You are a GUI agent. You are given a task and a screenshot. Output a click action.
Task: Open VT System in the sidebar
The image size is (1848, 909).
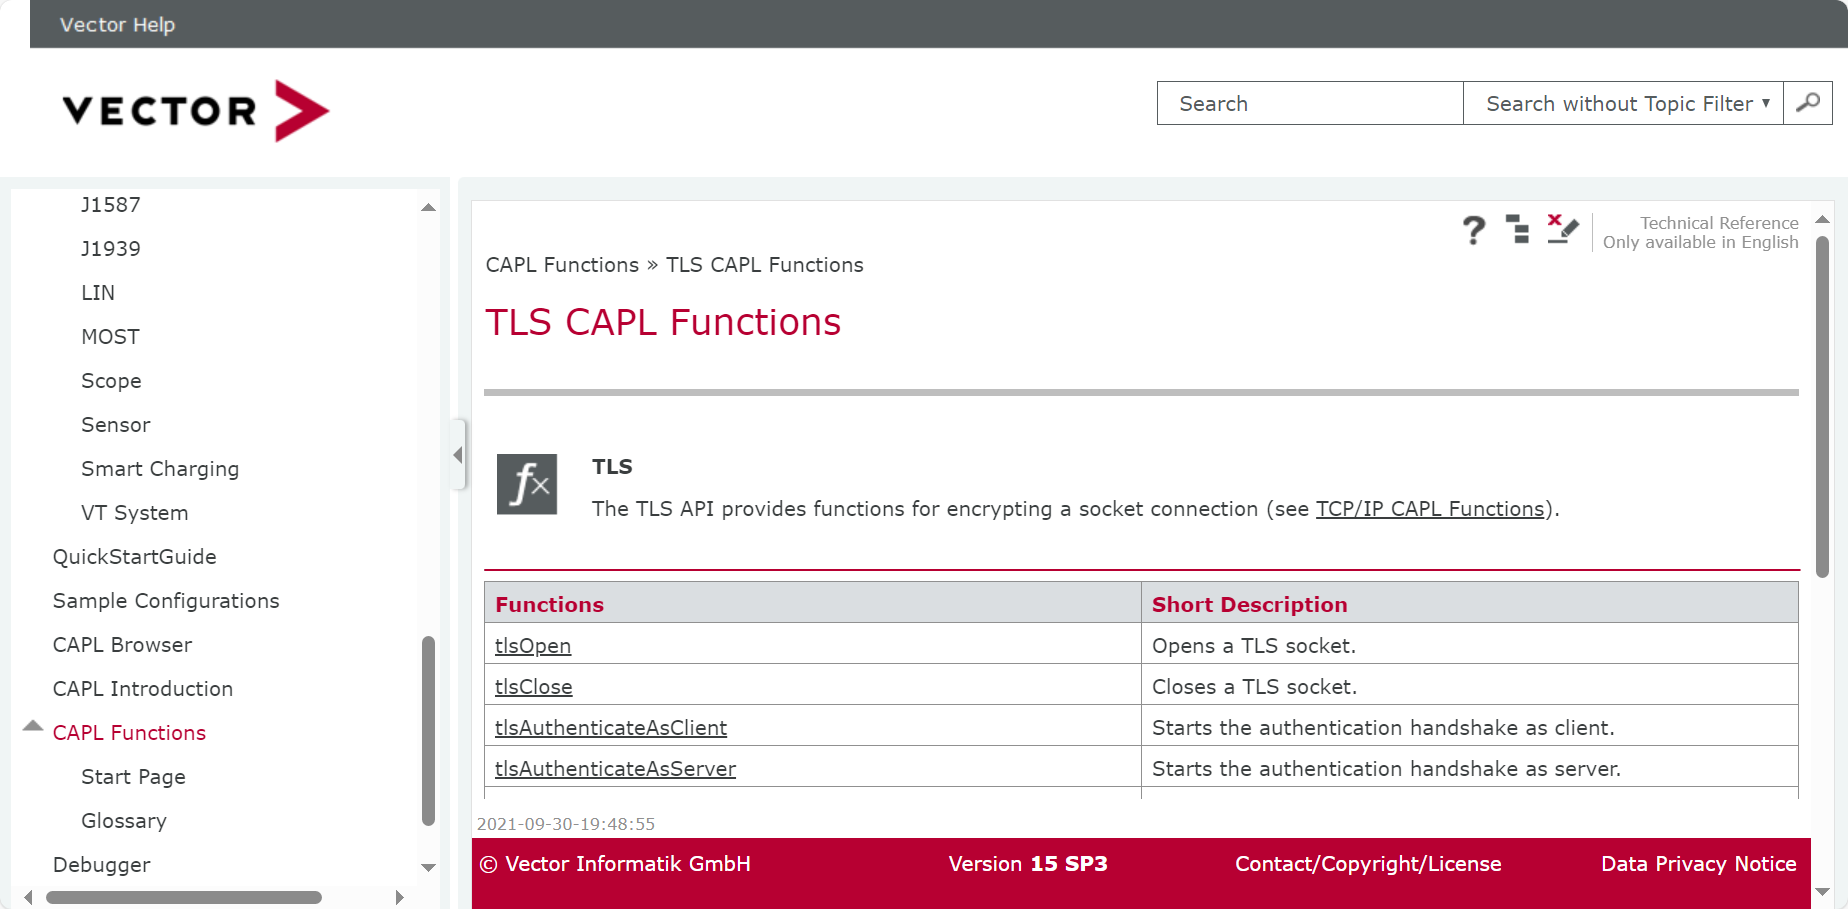pyautogui.click(x=135, y=513)
